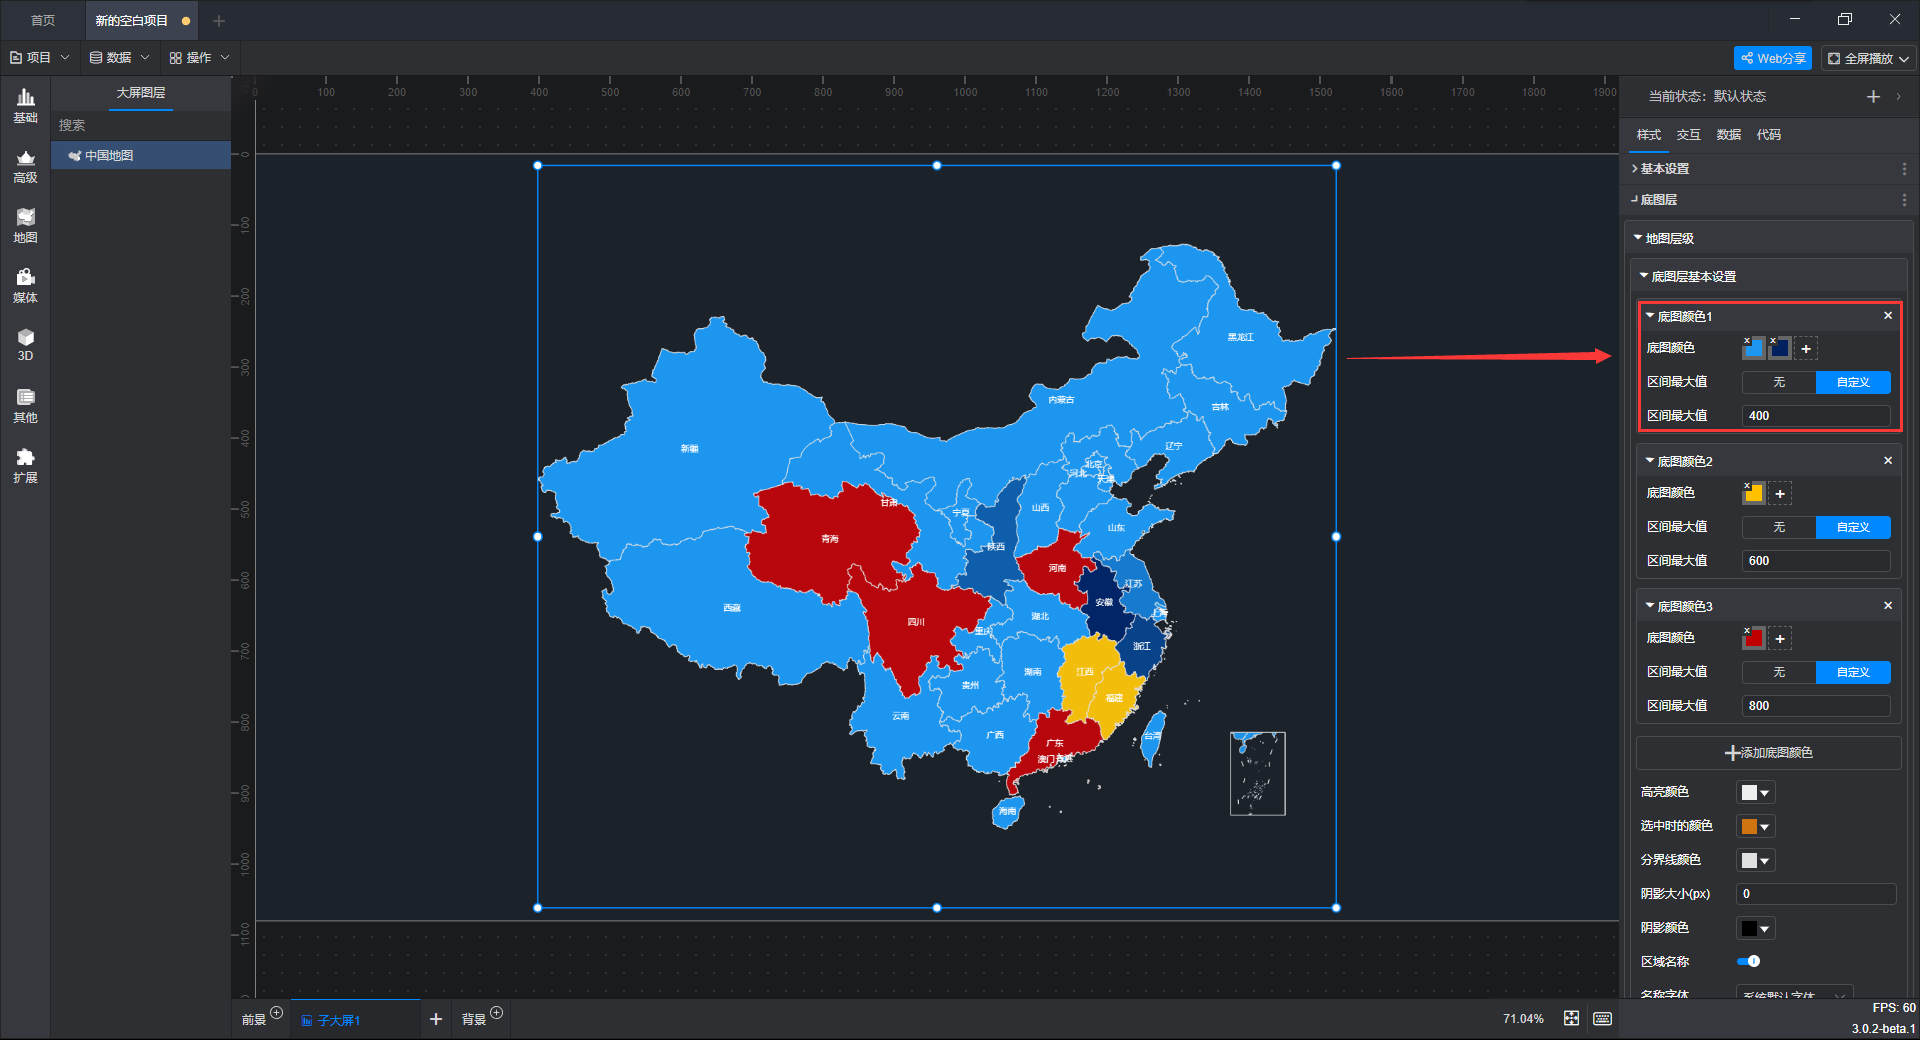Click the arrow next to the state plus icon

point(1899,96)
